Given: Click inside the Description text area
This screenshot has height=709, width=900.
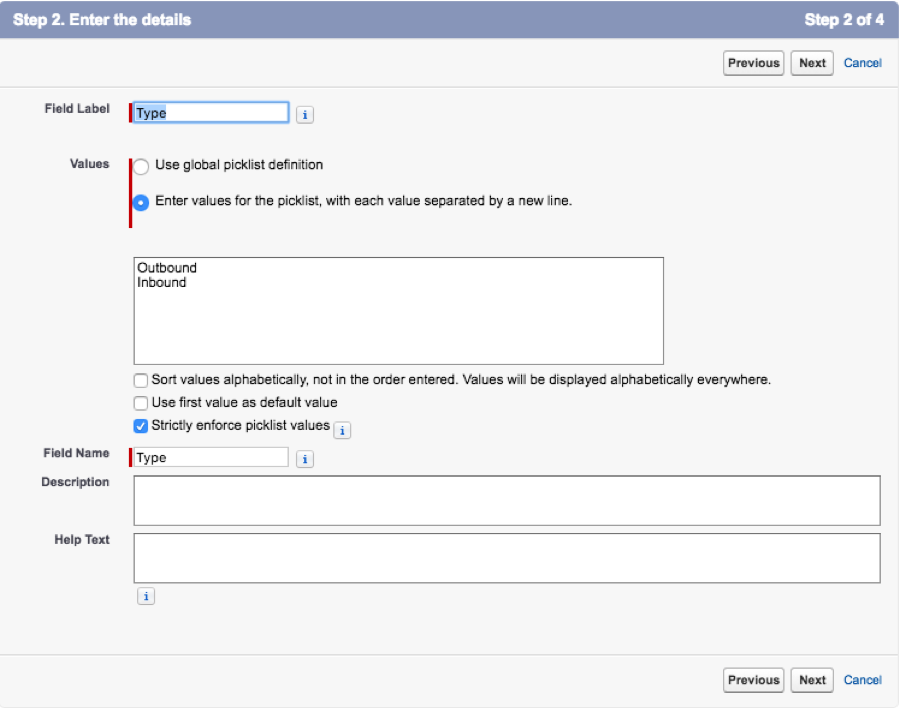Looking at the screenshot, I should coord(506,500).
